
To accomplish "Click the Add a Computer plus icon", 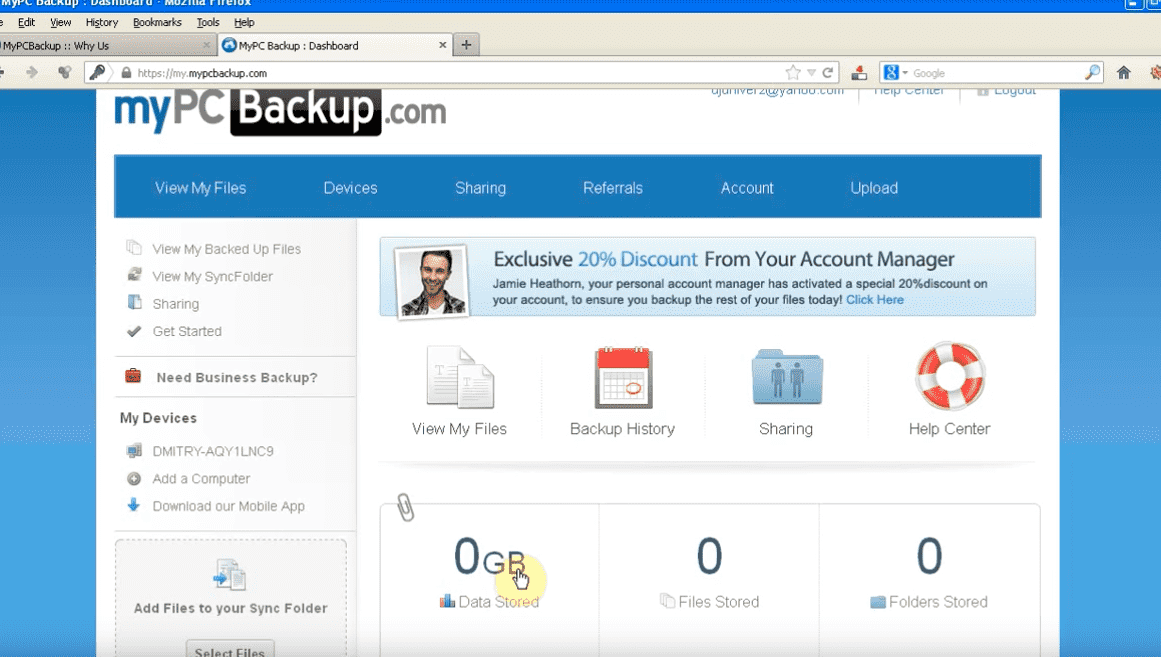I will pyautogui.click(x=134, y=479).
